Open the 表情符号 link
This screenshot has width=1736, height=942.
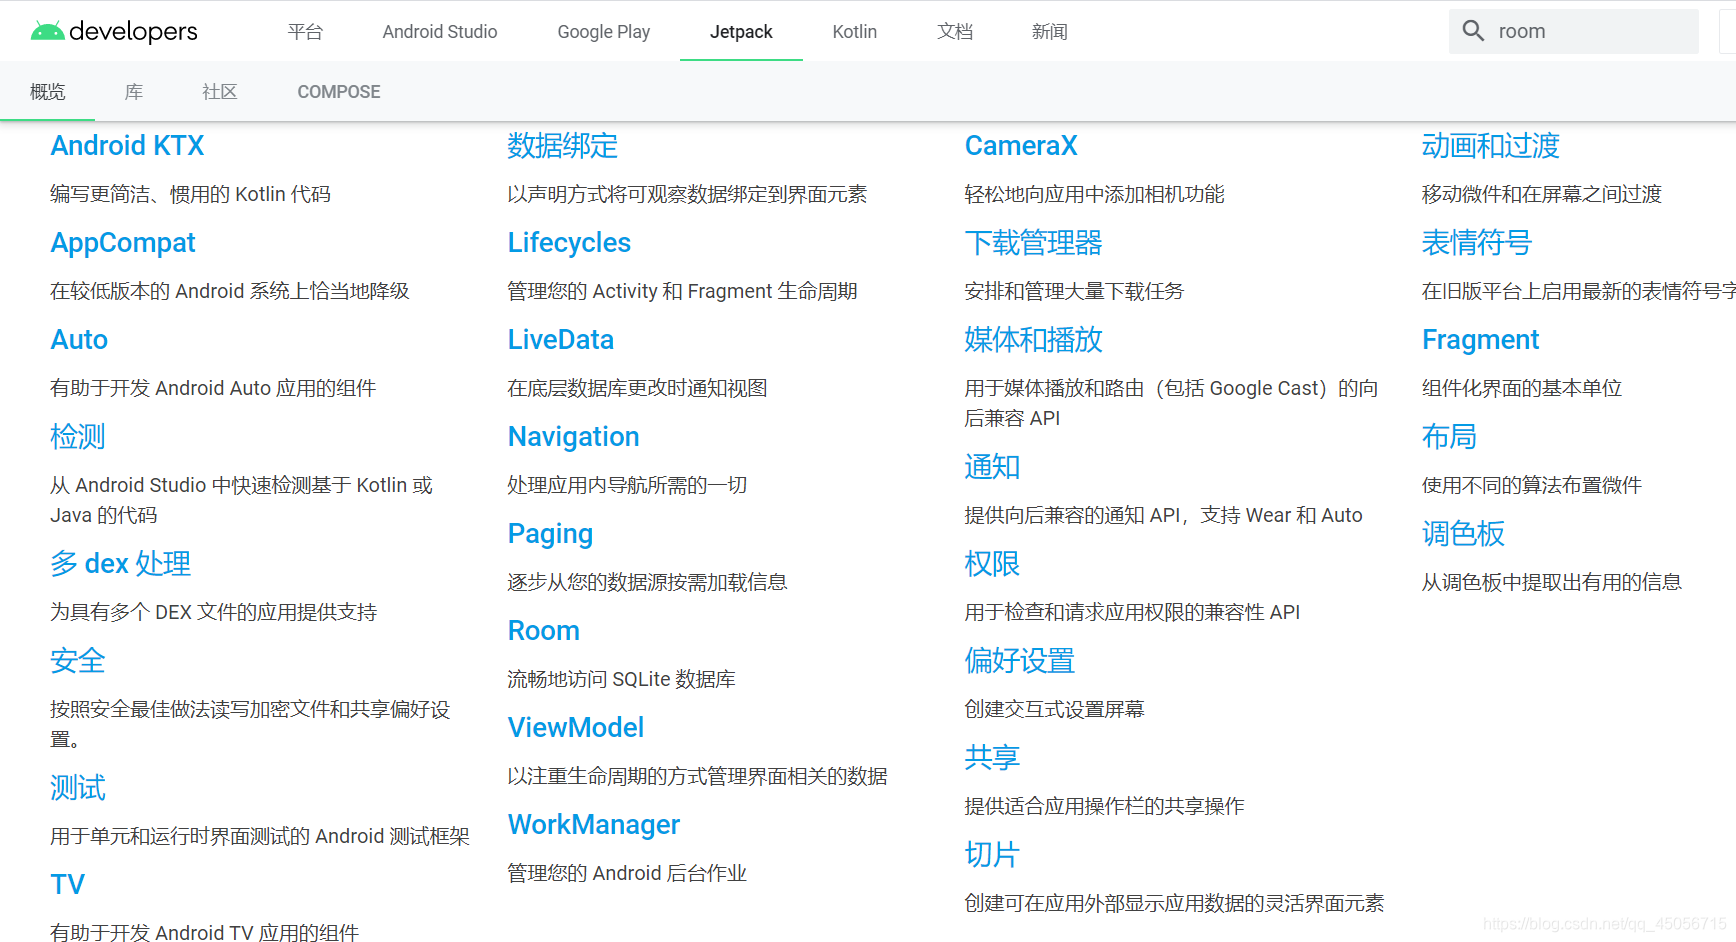pos(1477,243)
